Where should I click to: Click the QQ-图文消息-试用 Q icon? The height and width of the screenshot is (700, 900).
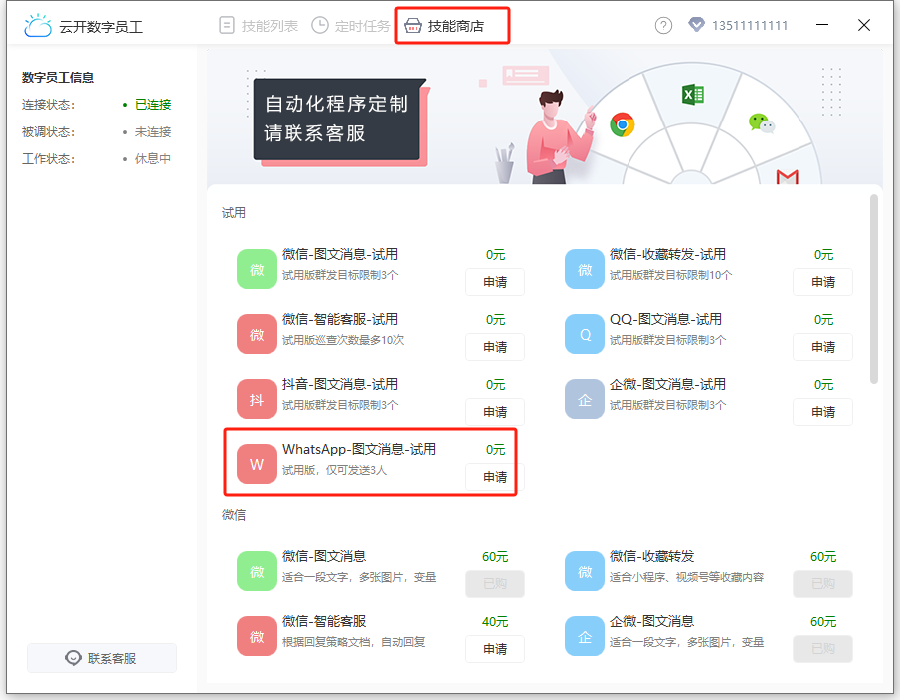(x=585, y=334)
